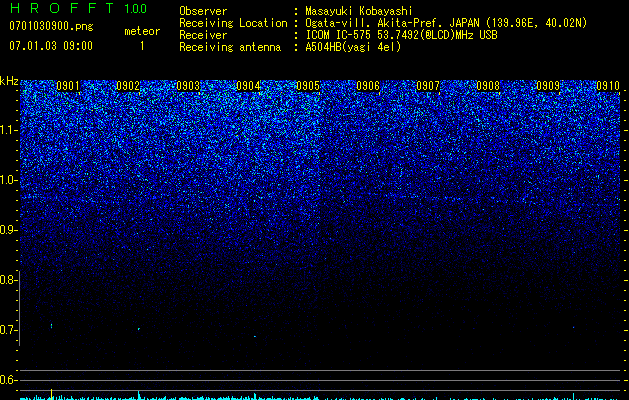Click the 0907 time marker
The width and height of the screenshot is (629, 400).
[x=428, y=86]
